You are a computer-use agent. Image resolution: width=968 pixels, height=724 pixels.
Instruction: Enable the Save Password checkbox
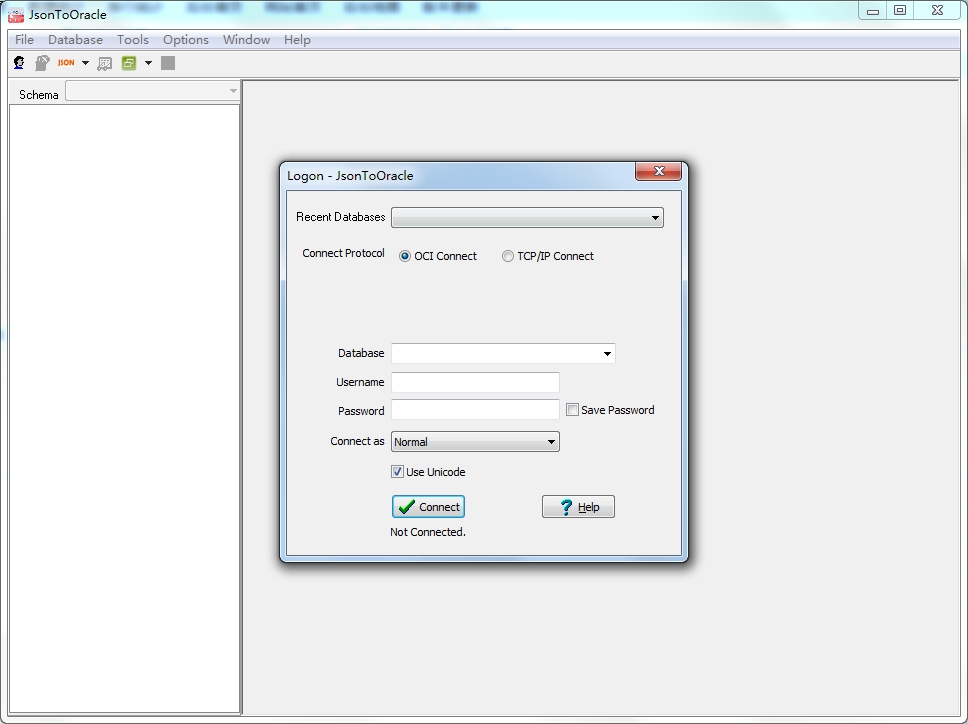pyautogui.click(x=572, y=410)
